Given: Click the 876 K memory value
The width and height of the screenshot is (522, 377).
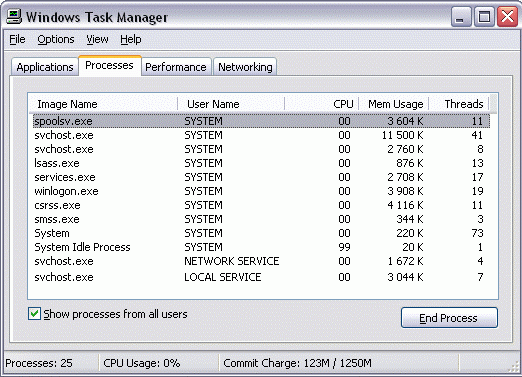Looking at the screenshot, I should coord(410,163).
